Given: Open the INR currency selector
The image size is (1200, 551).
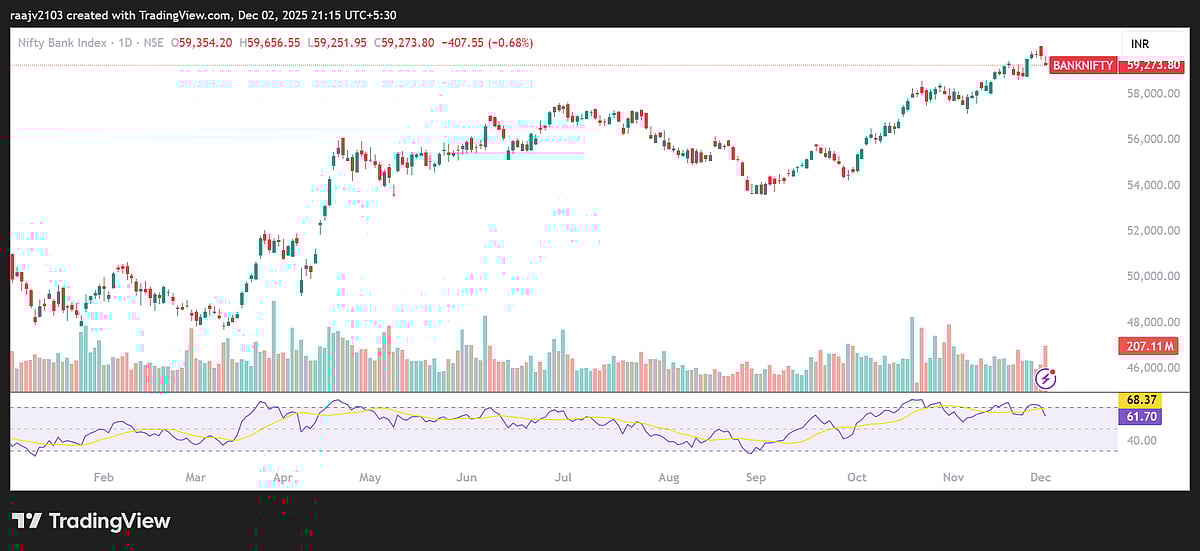Looking at the screenshot, I should [x=1140, y=44].
